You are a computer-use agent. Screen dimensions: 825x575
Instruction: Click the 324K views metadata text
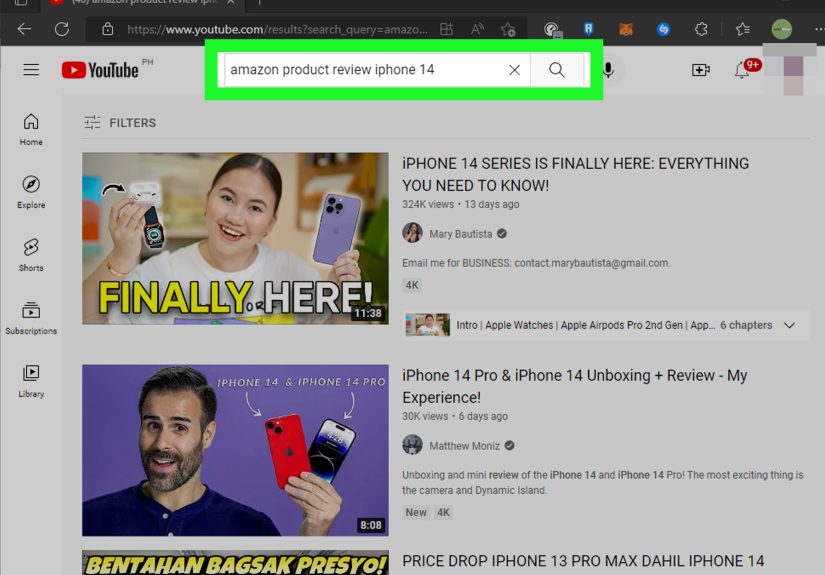[428, 204]
